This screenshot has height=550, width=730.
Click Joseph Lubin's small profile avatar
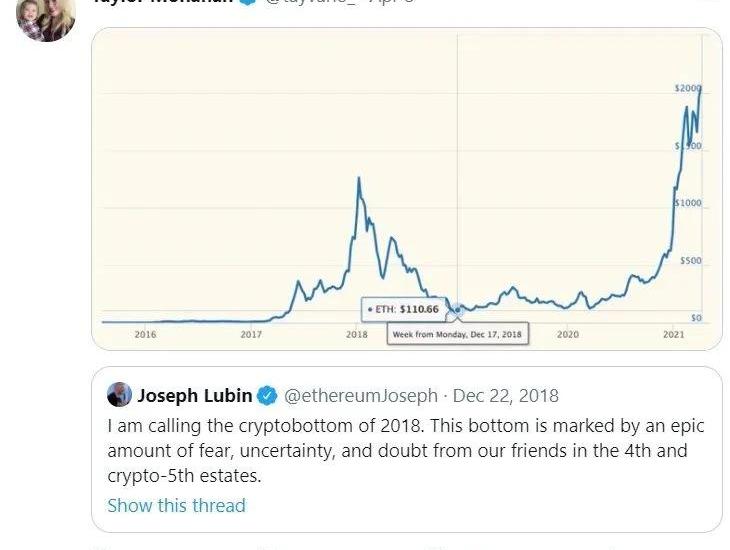[120, 395]
